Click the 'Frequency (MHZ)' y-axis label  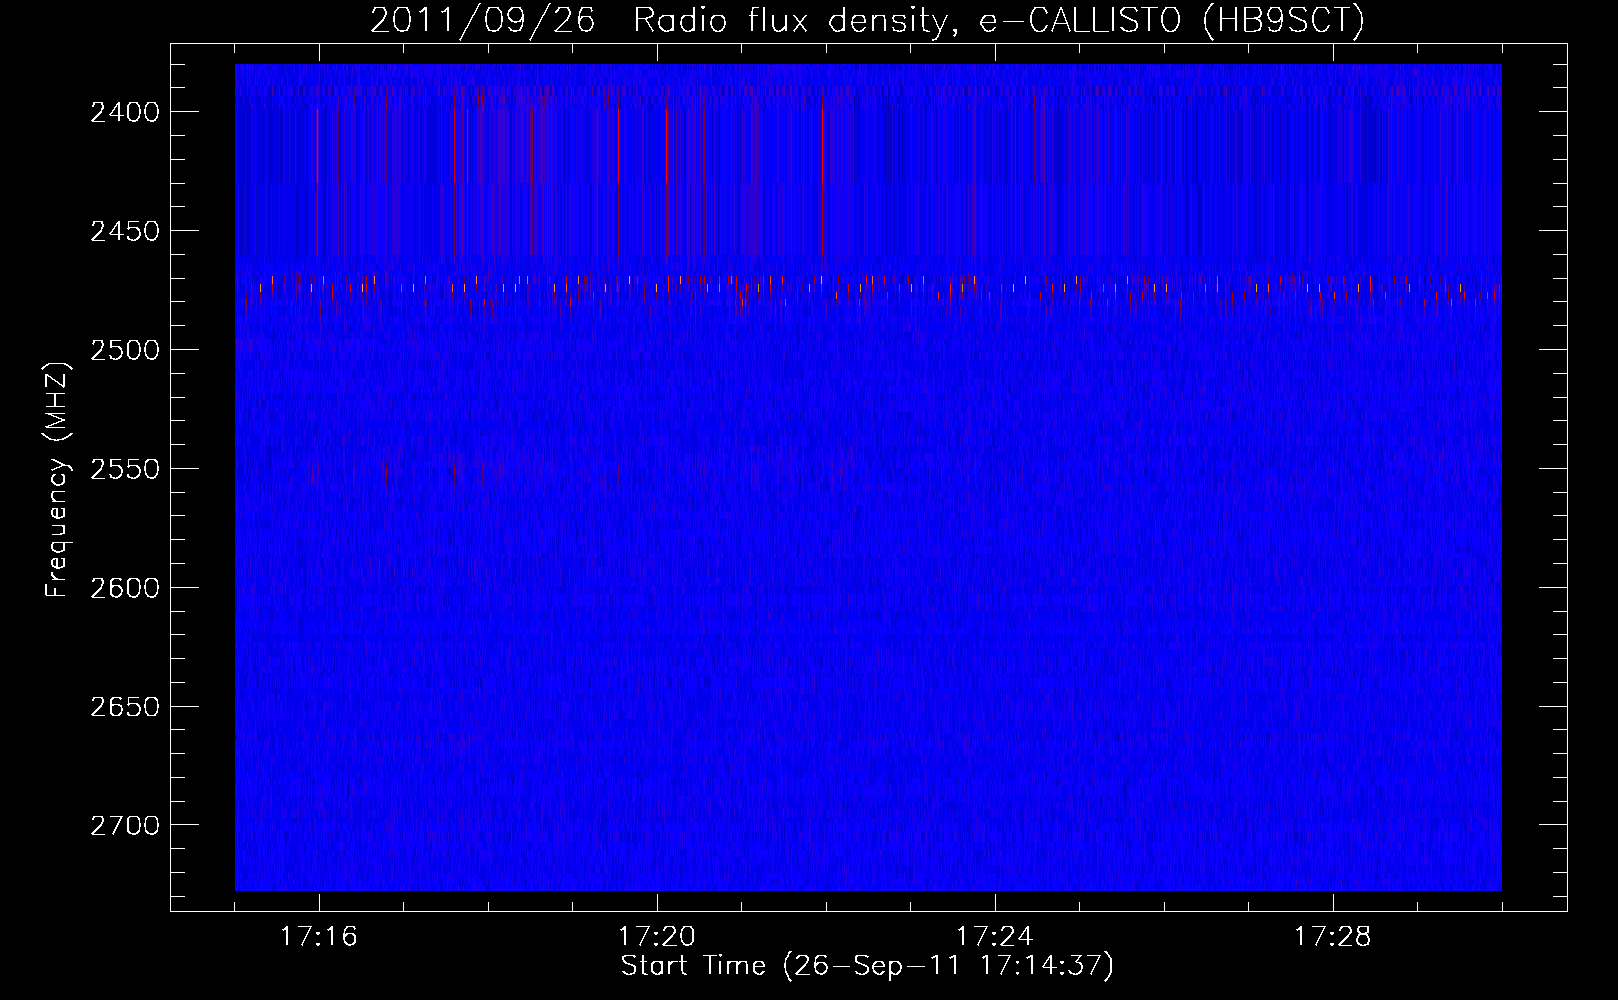pos(57,480)
